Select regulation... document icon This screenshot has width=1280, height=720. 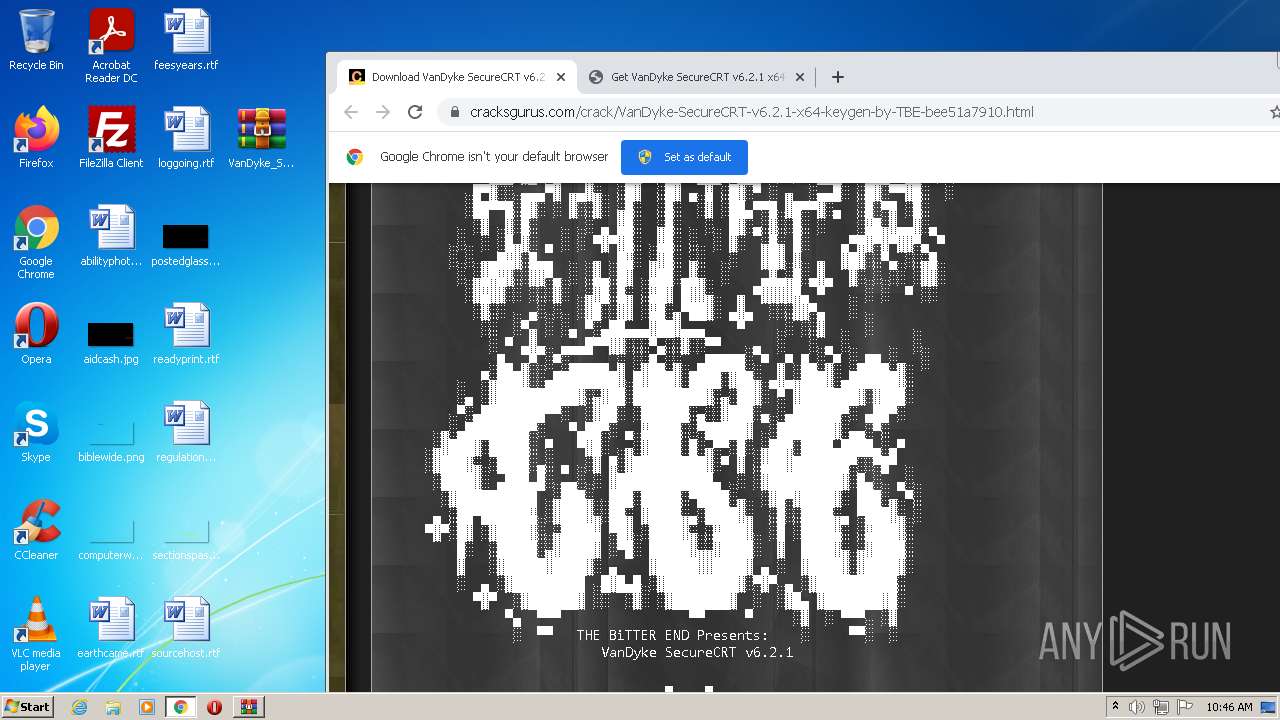click(186, 432)
